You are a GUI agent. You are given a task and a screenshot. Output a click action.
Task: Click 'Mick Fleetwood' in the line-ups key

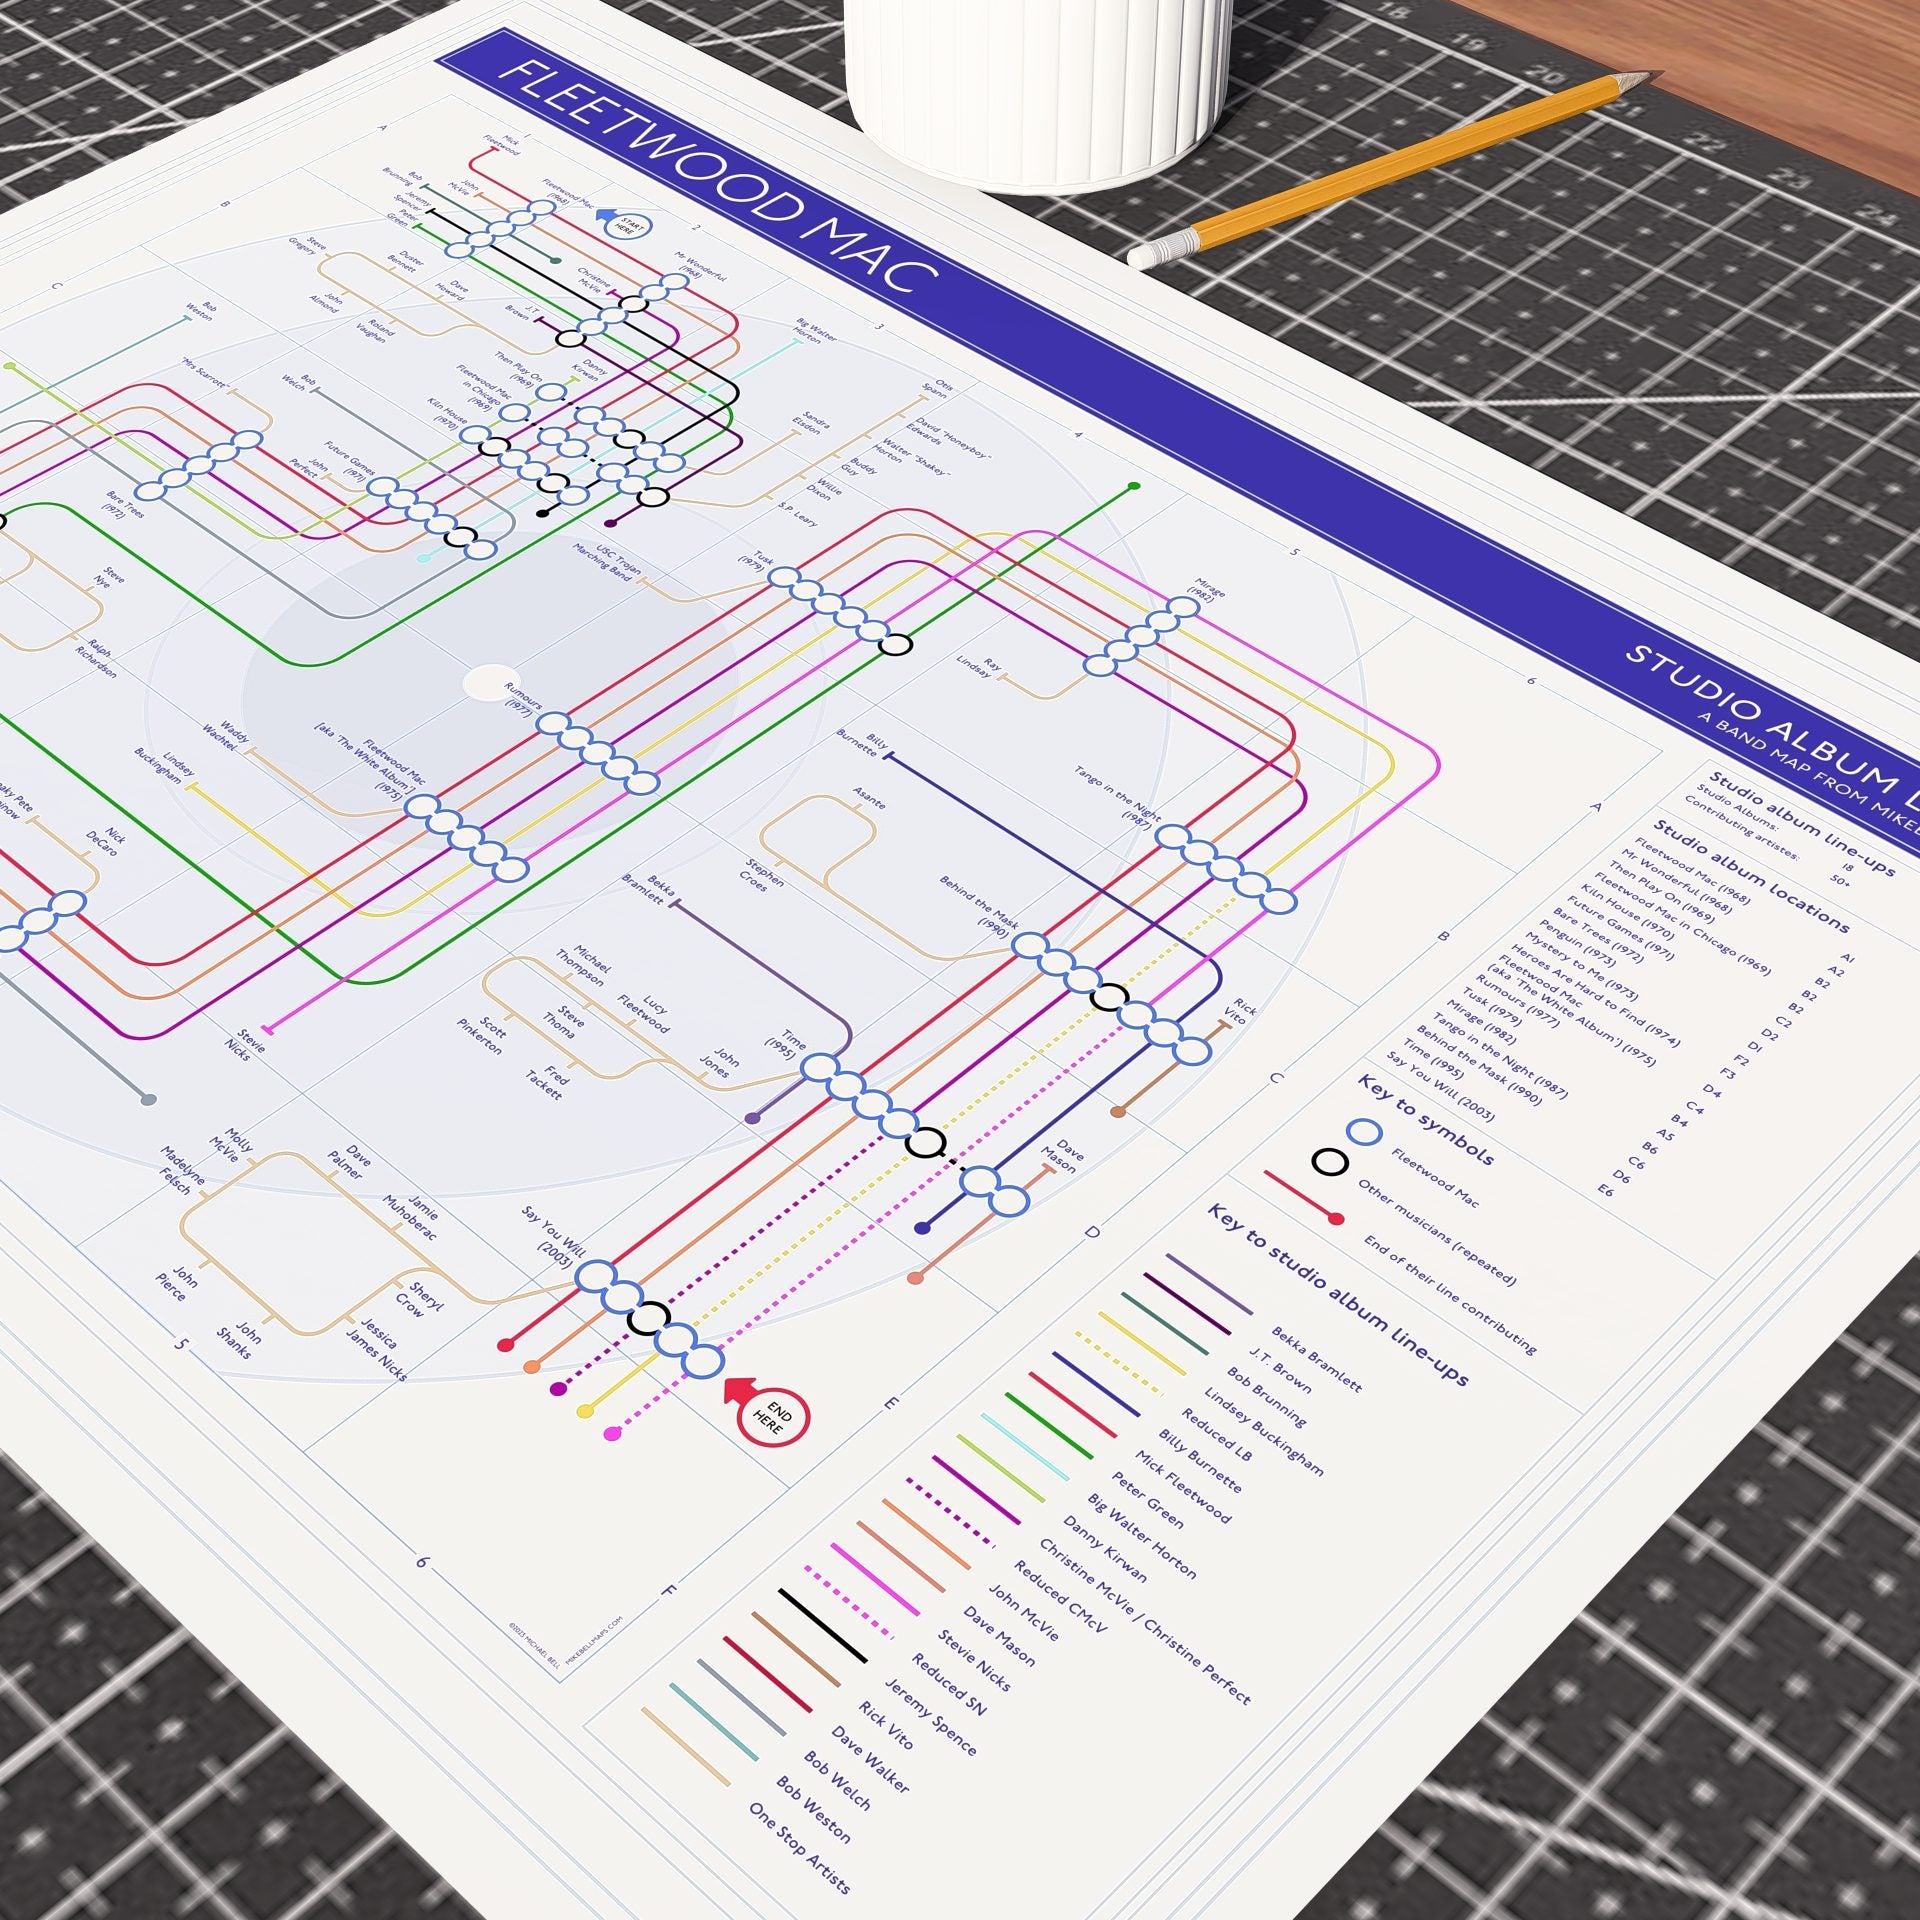1183,1486
